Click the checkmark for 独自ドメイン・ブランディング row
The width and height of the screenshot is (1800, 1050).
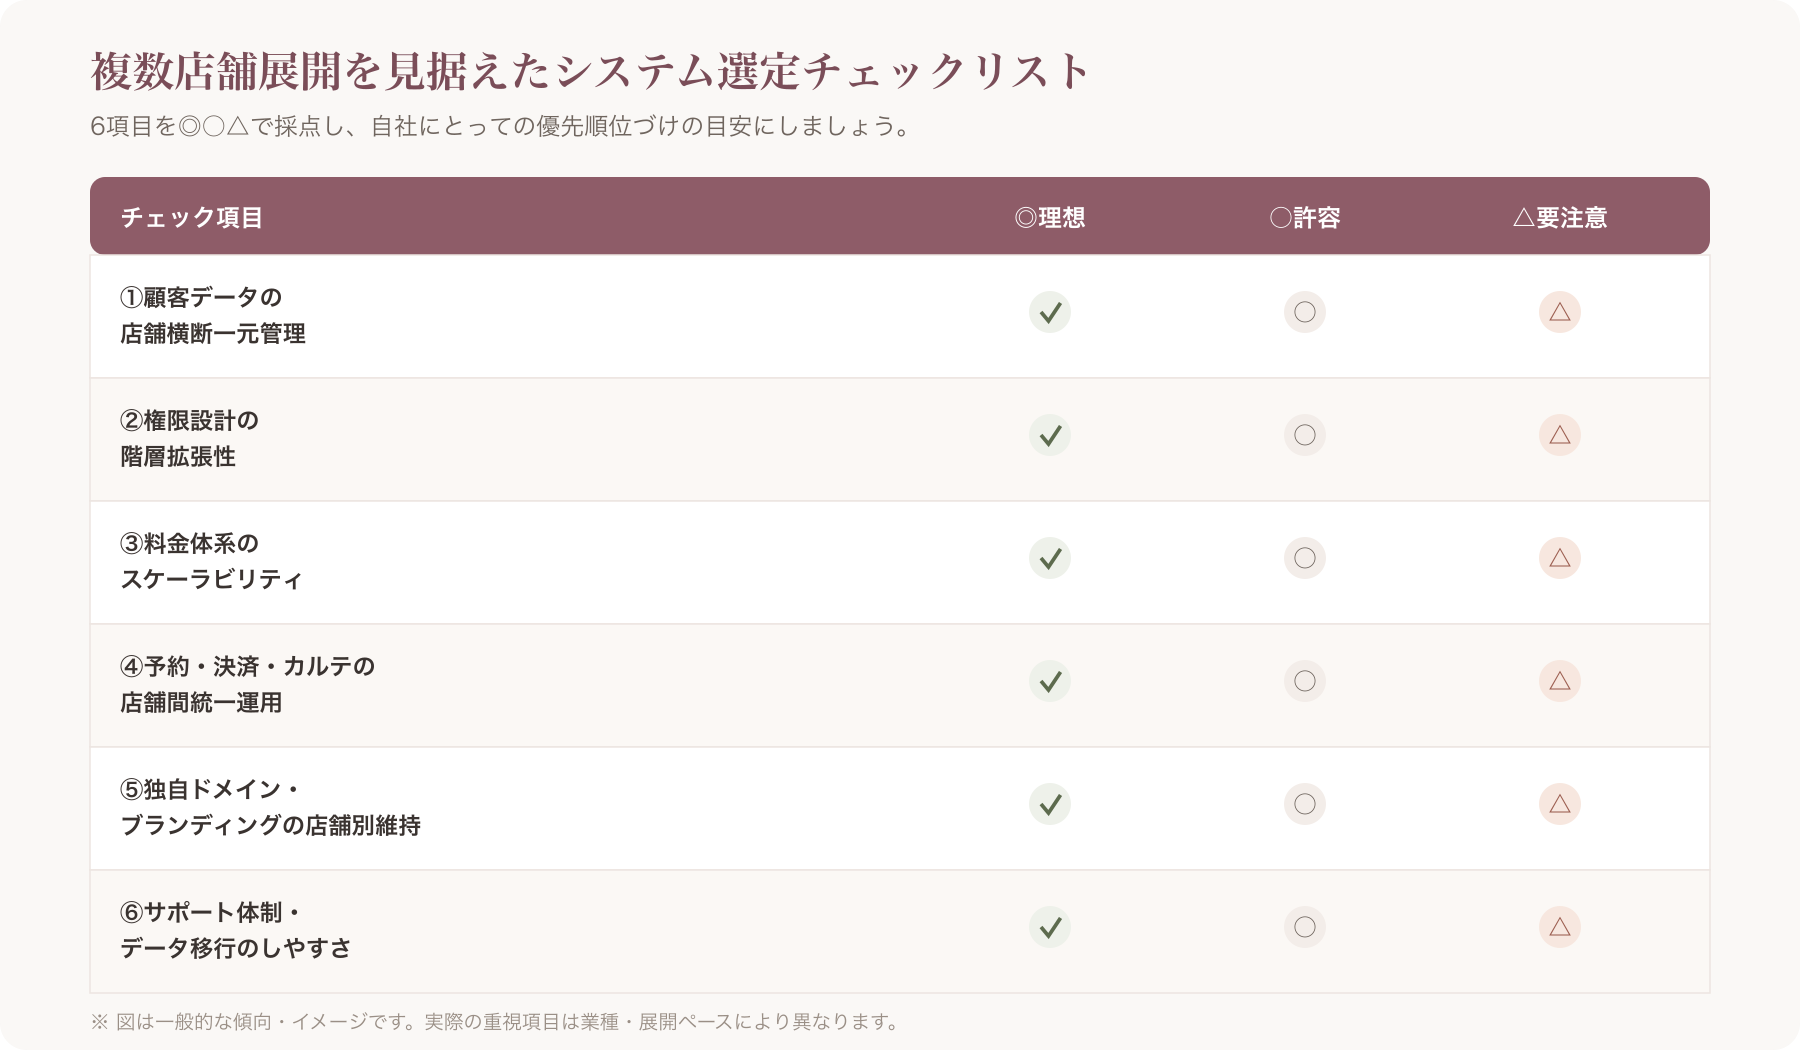[x=1050, y=804]
